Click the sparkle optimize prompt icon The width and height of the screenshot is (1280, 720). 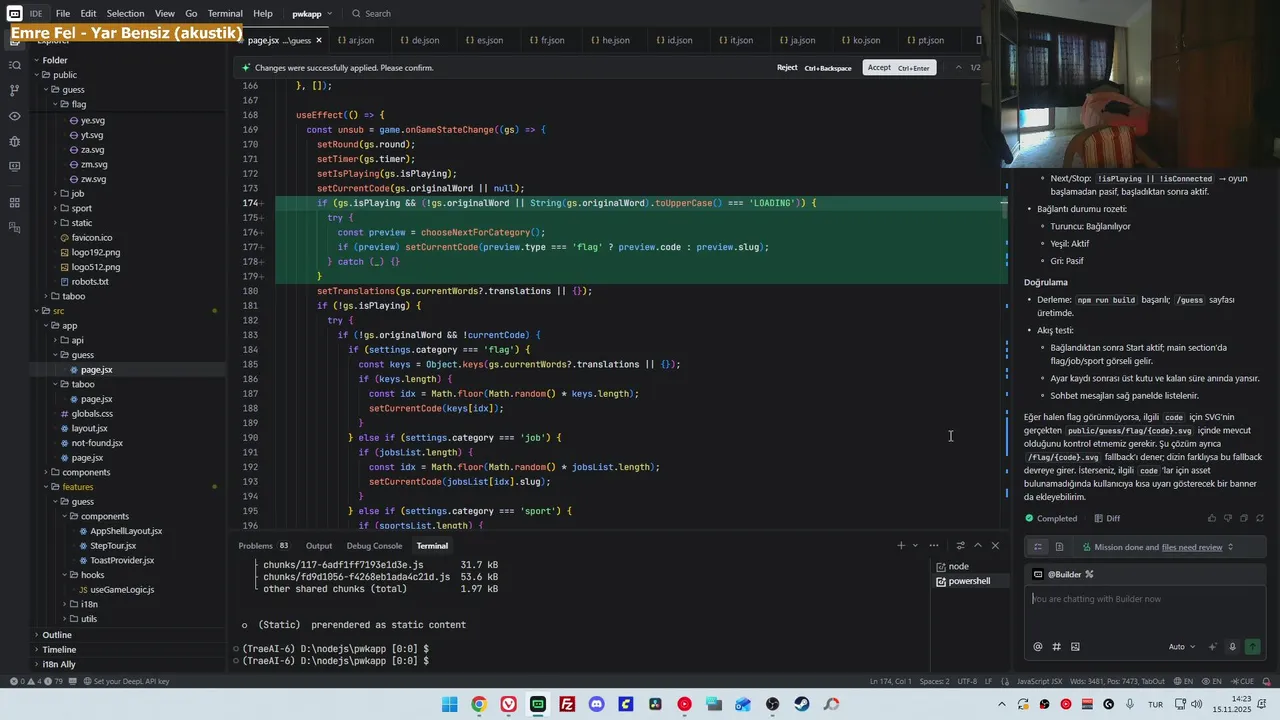(1213, 647)
